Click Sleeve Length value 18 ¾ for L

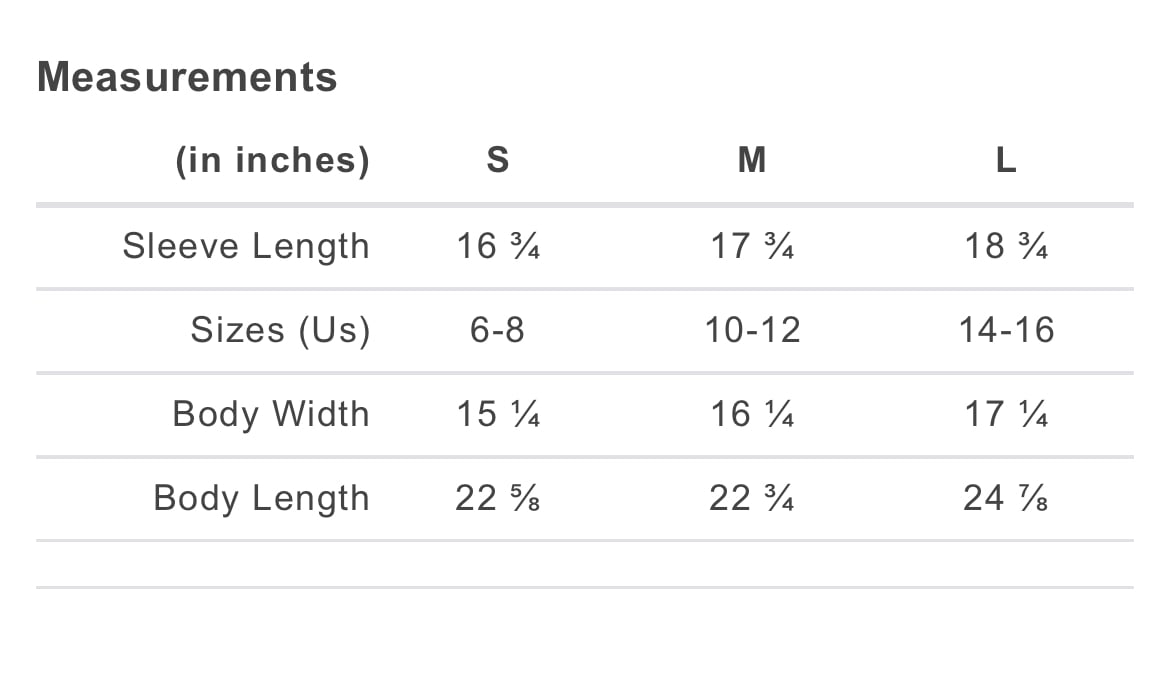1006,246
